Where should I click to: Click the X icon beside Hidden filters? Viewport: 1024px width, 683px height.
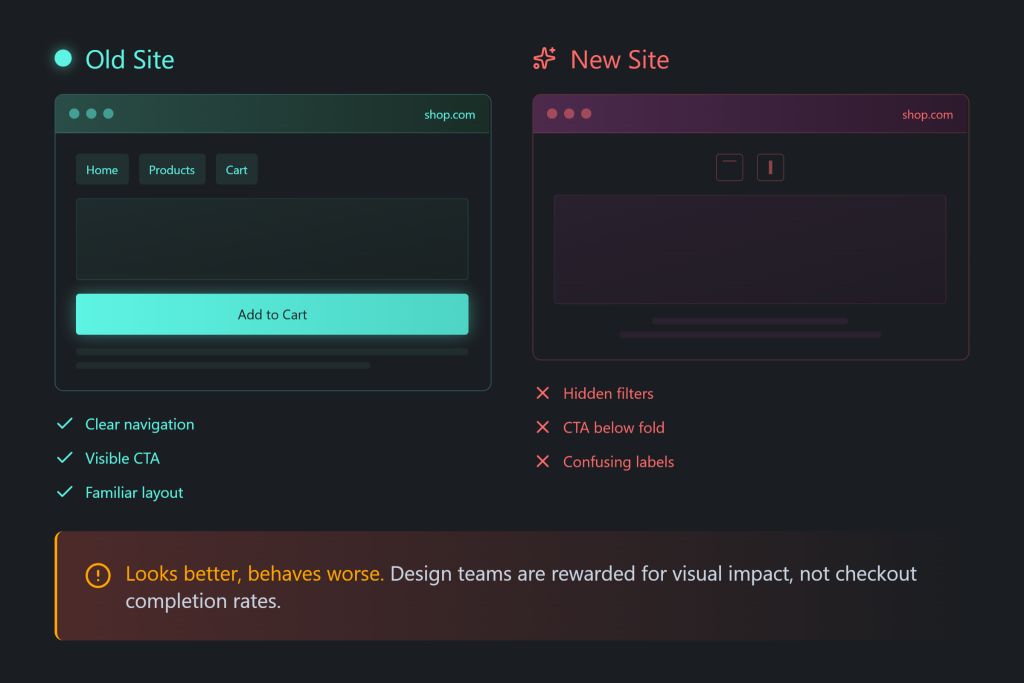tap(543, 393)
